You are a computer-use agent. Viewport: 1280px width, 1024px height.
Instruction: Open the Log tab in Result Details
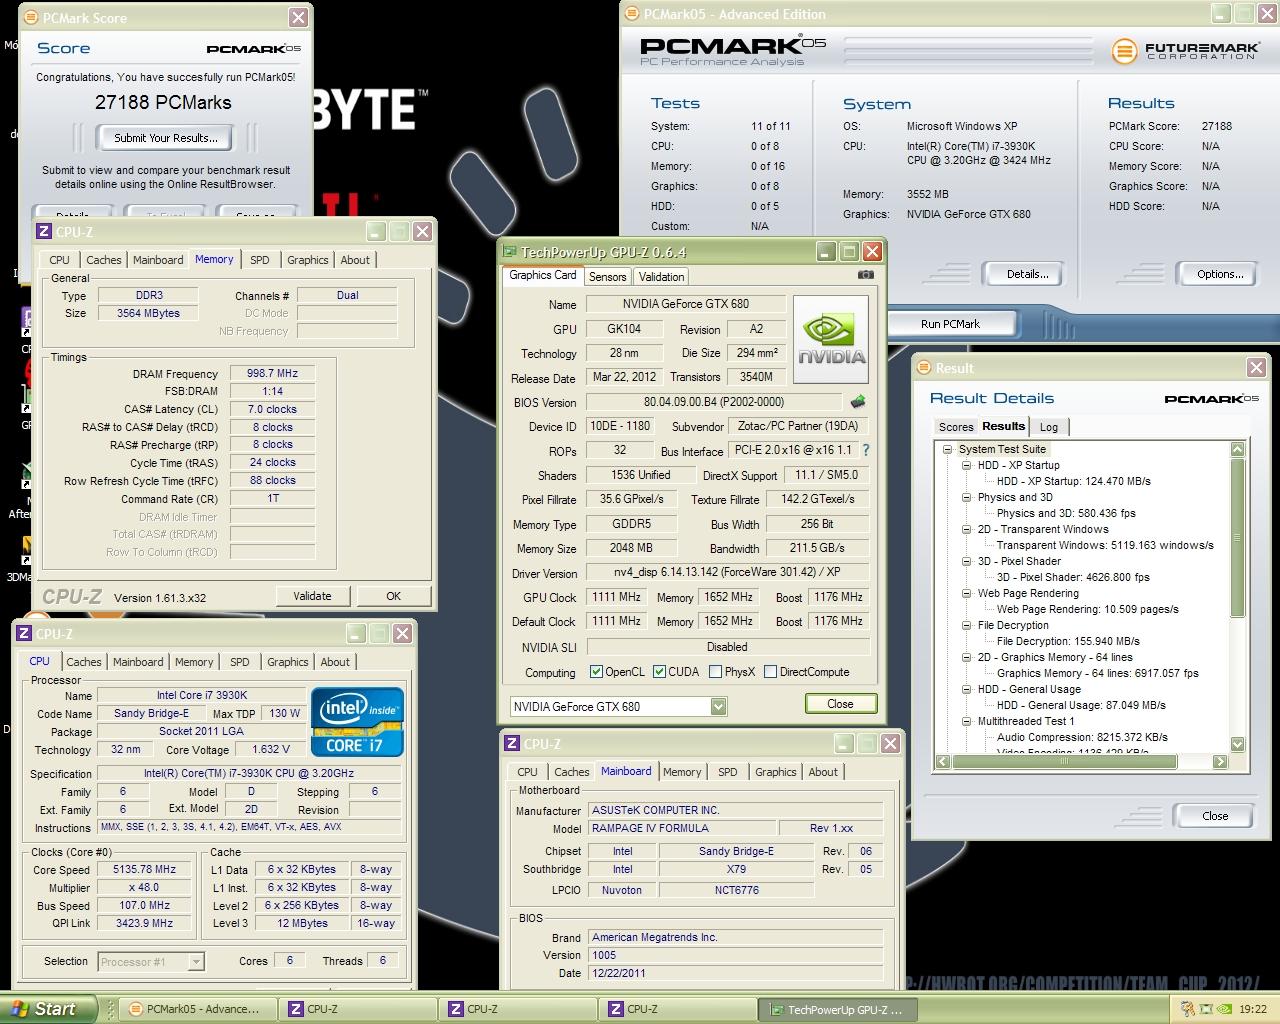coord(1049,427)
